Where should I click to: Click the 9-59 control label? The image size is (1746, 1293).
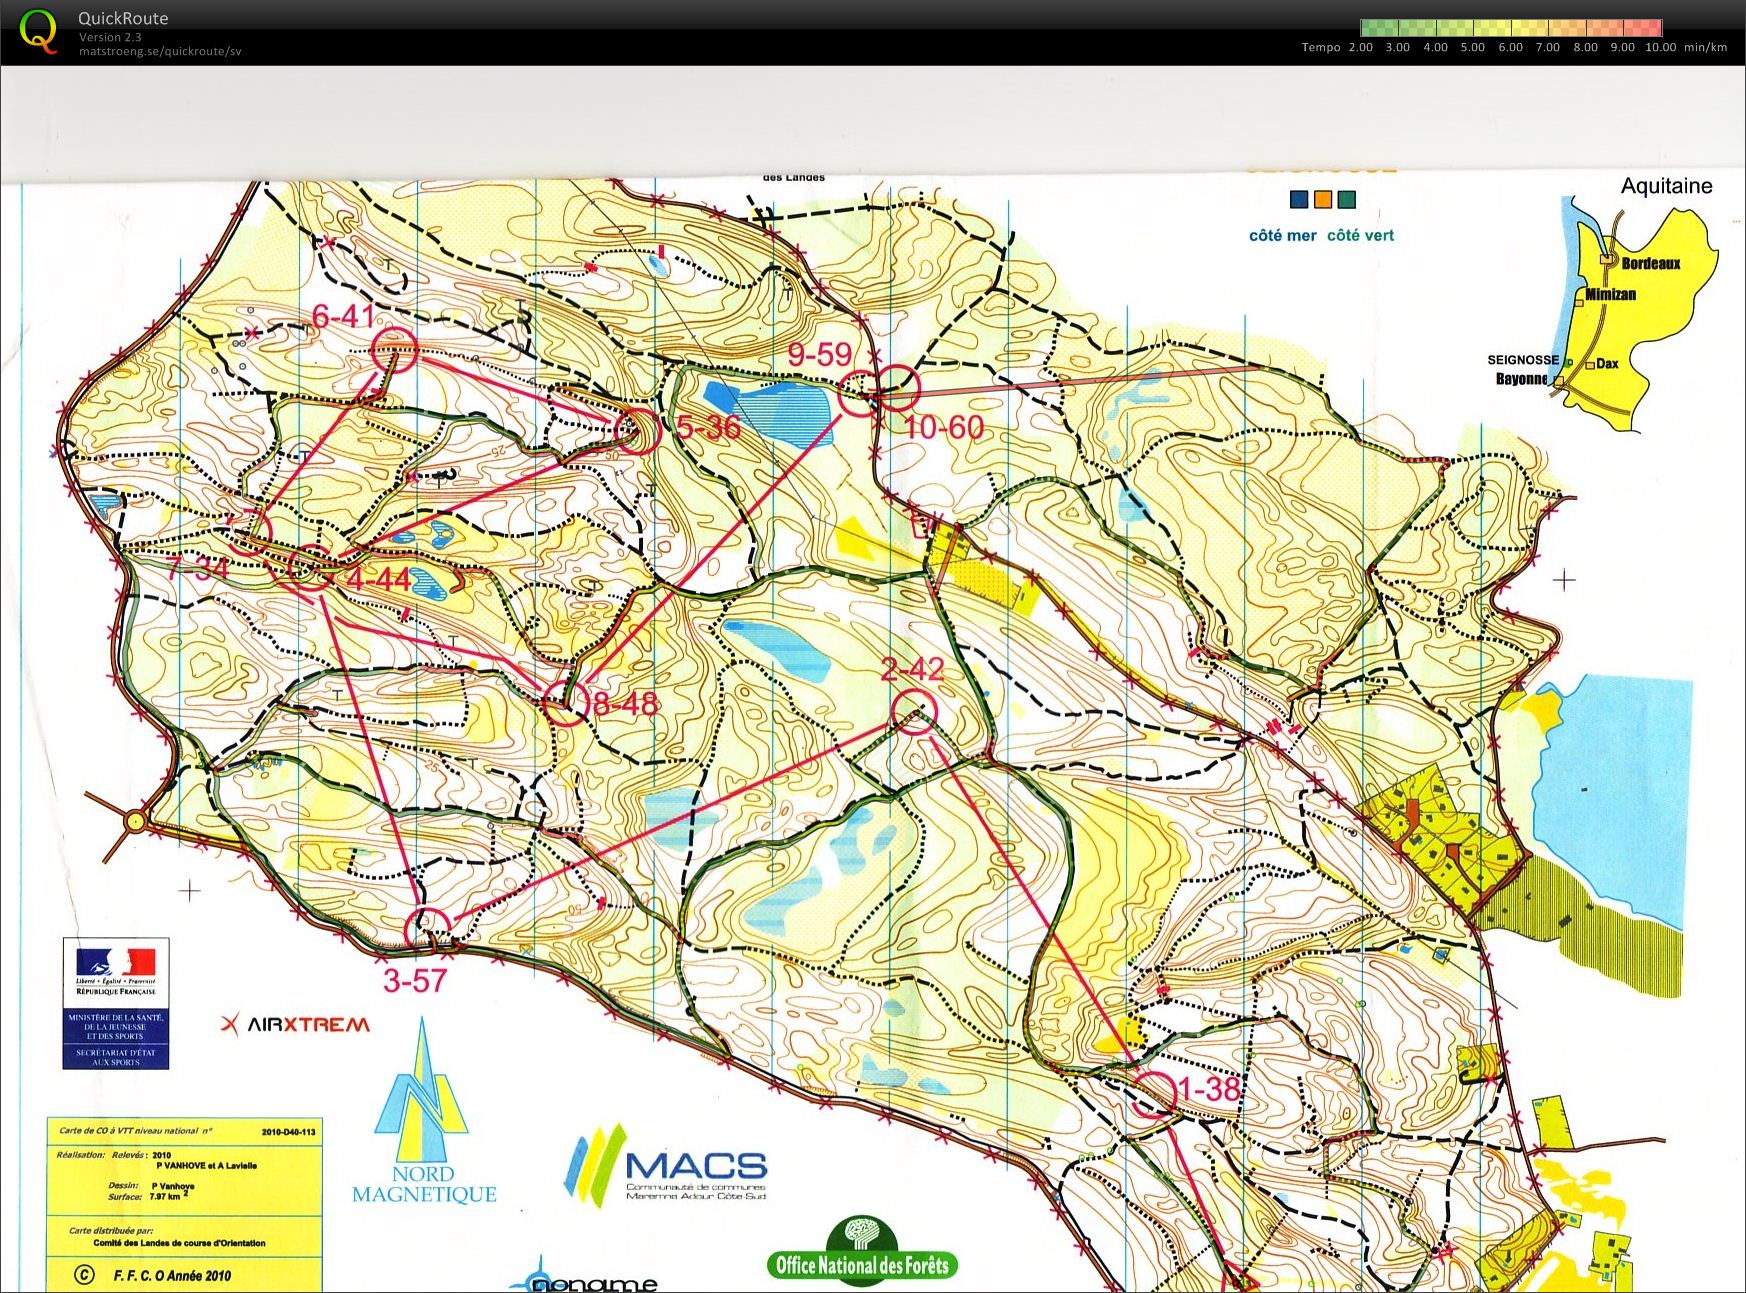(x=820, y=353)
